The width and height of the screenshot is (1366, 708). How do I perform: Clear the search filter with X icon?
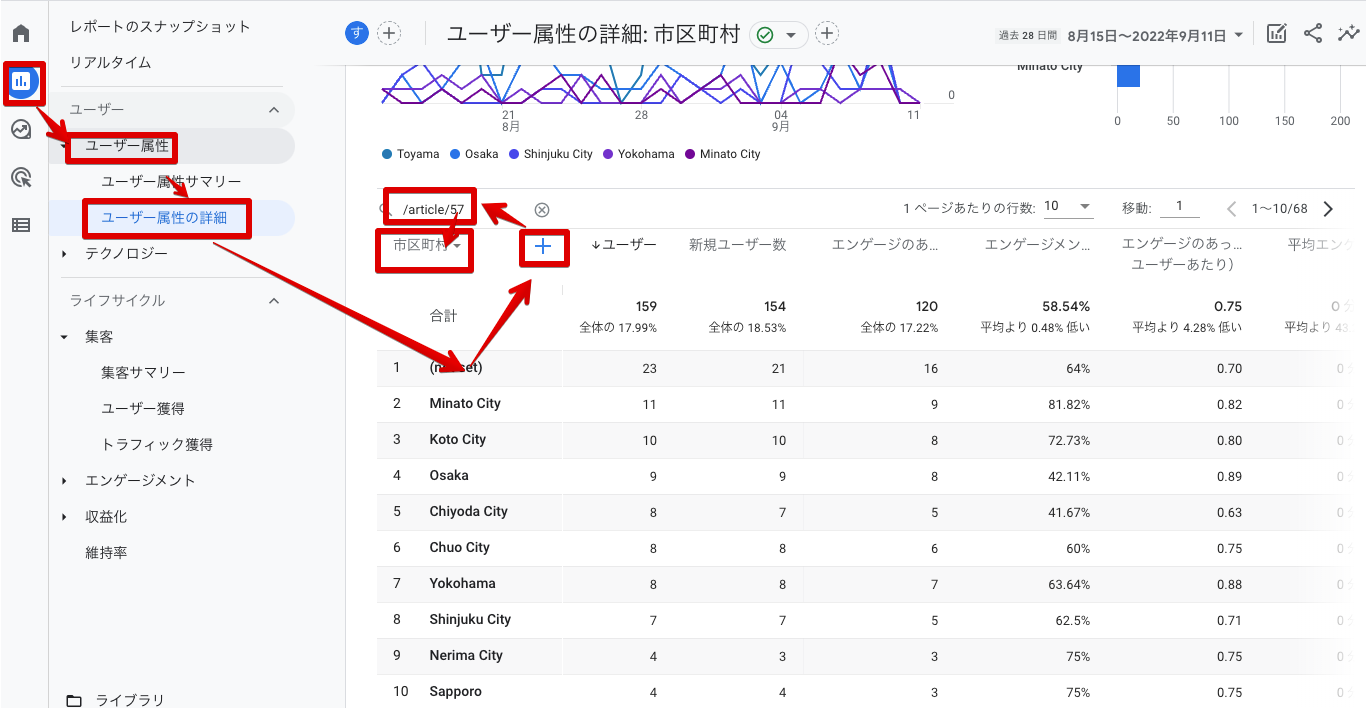pos(542,210)
